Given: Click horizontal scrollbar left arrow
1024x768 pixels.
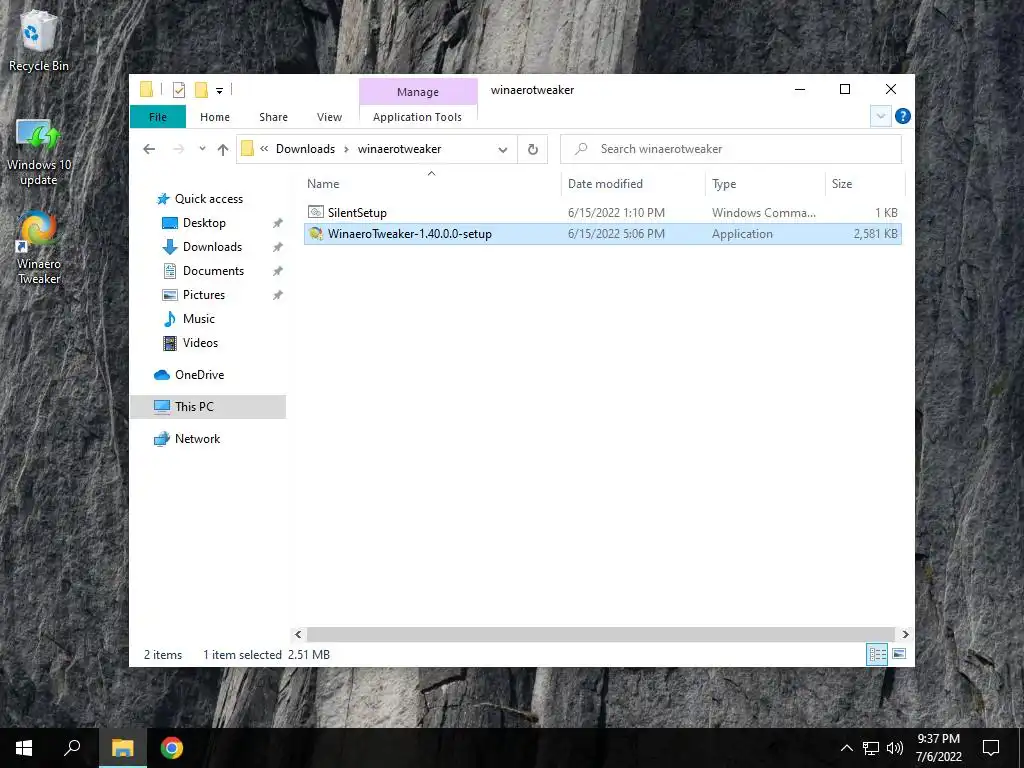Looking at the screenshot, I should (x=298, y=634).
